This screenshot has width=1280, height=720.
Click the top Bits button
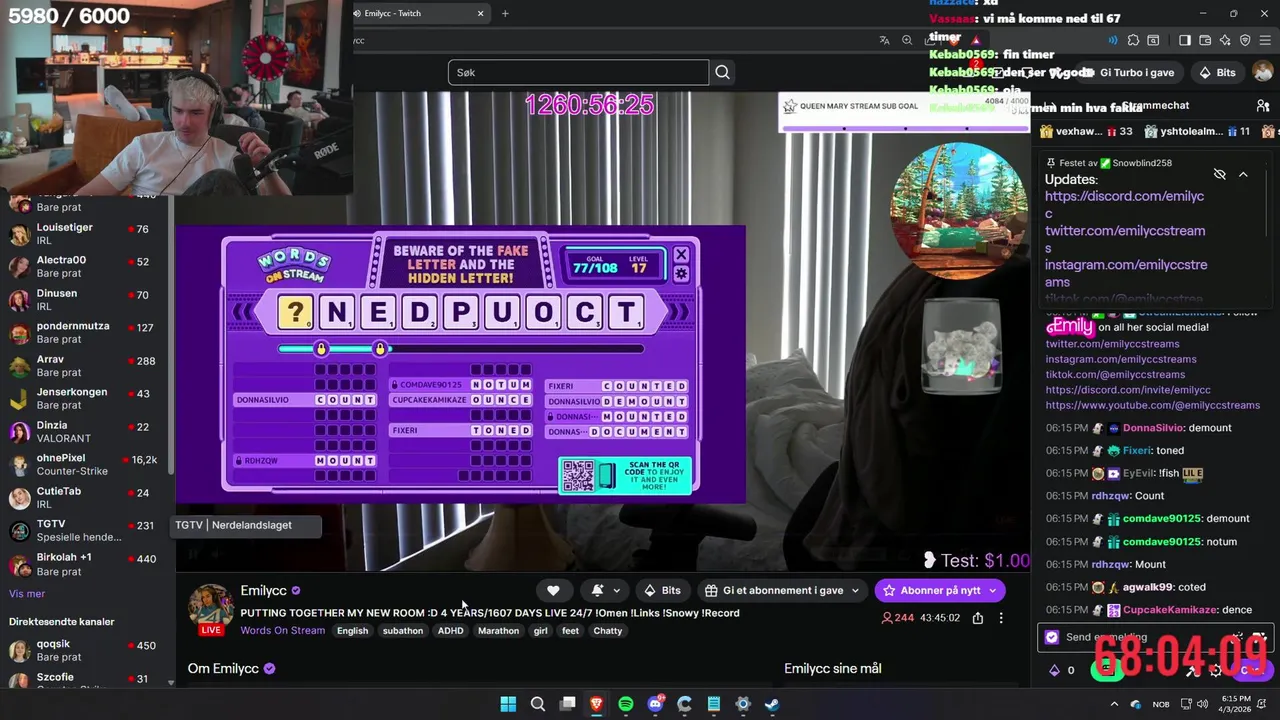(1218, 72)
